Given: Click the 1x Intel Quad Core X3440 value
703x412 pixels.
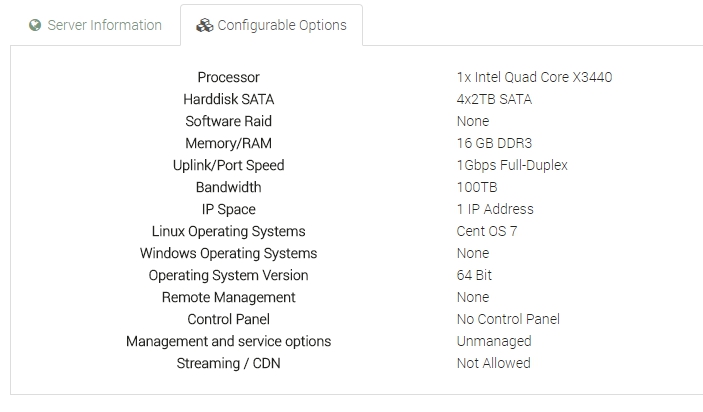Looking at the screenshot, I should [534, 77].
